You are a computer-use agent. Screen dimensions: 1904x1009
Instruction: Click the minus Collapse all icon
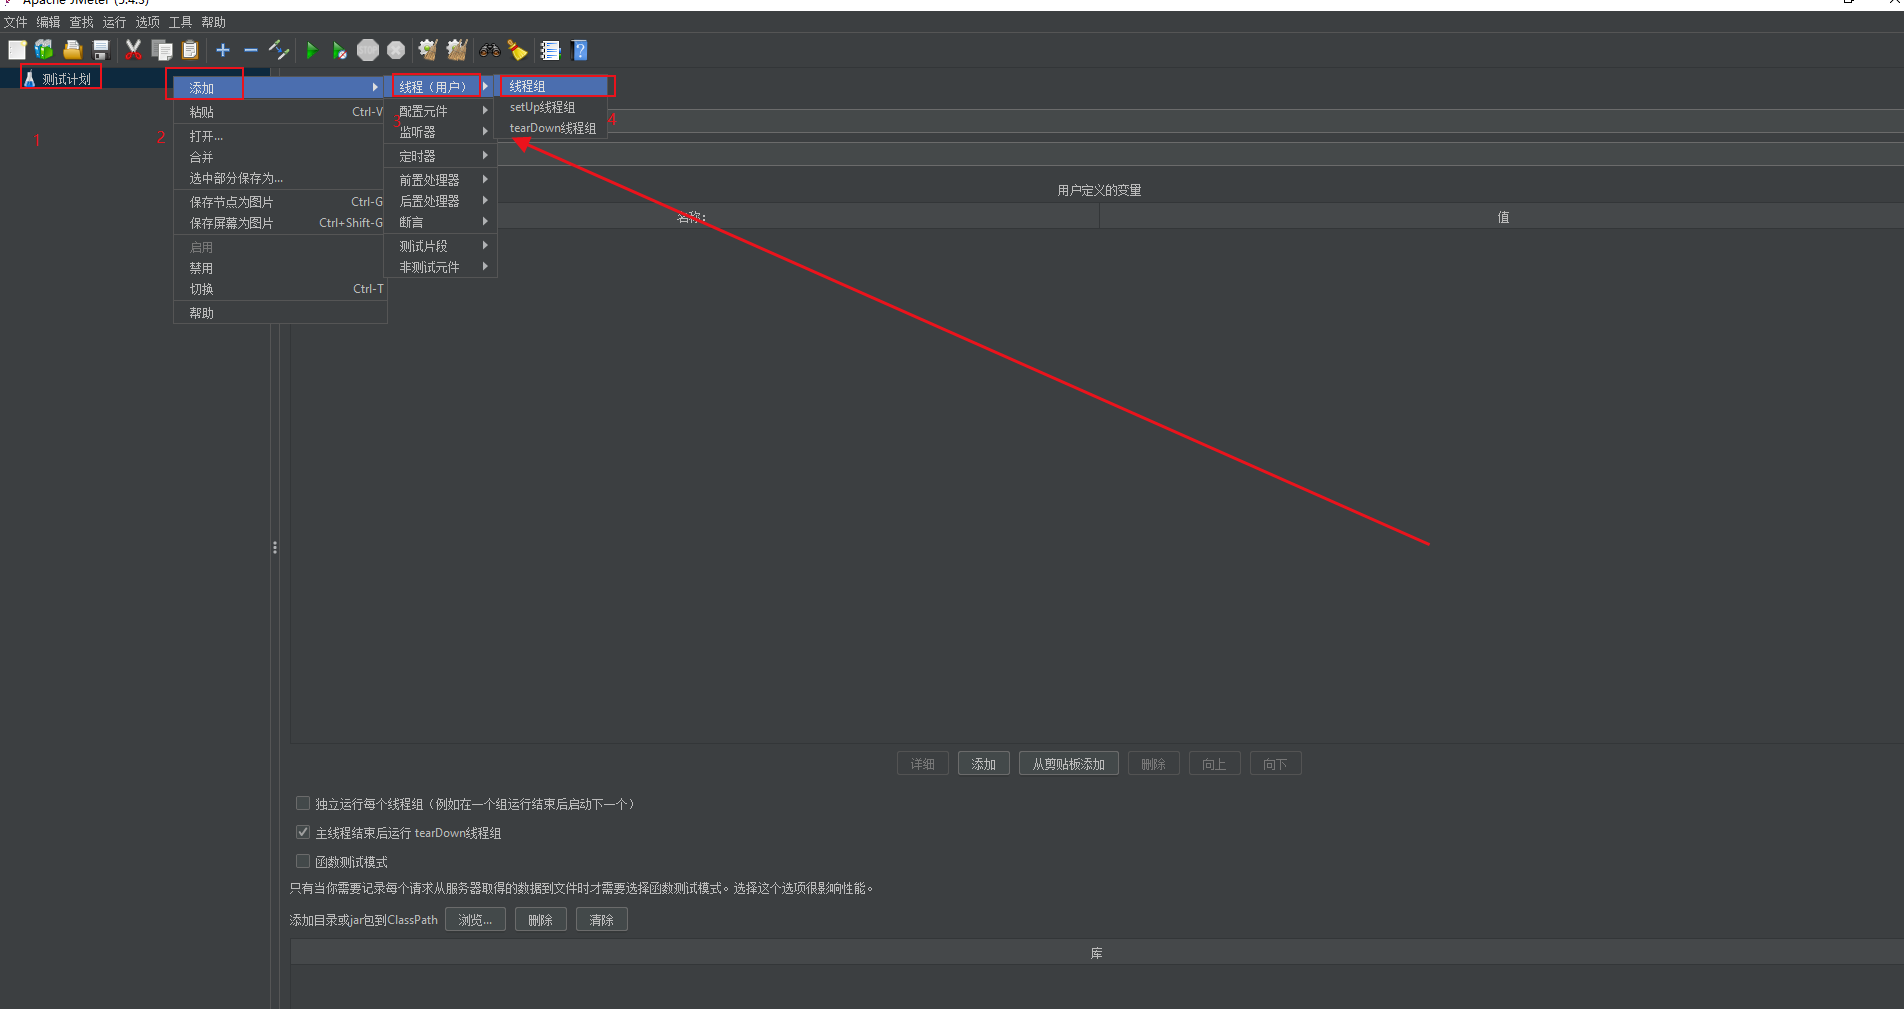(x=251, y=50)
